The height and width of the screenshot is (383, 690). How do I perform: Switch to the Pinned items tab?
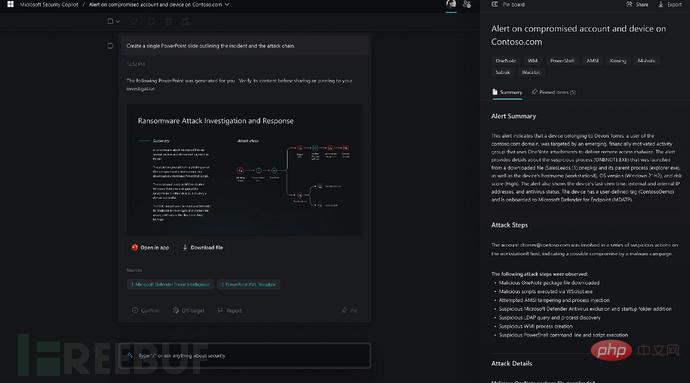554,92
